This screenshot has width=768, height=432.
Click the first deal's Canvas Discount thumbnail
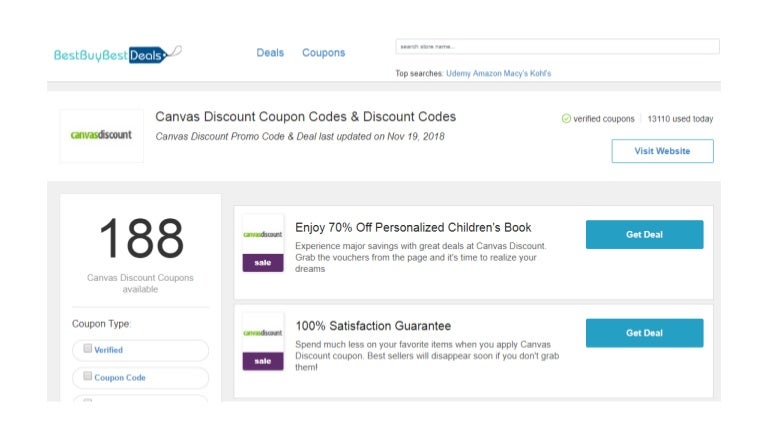coord(263,235)
